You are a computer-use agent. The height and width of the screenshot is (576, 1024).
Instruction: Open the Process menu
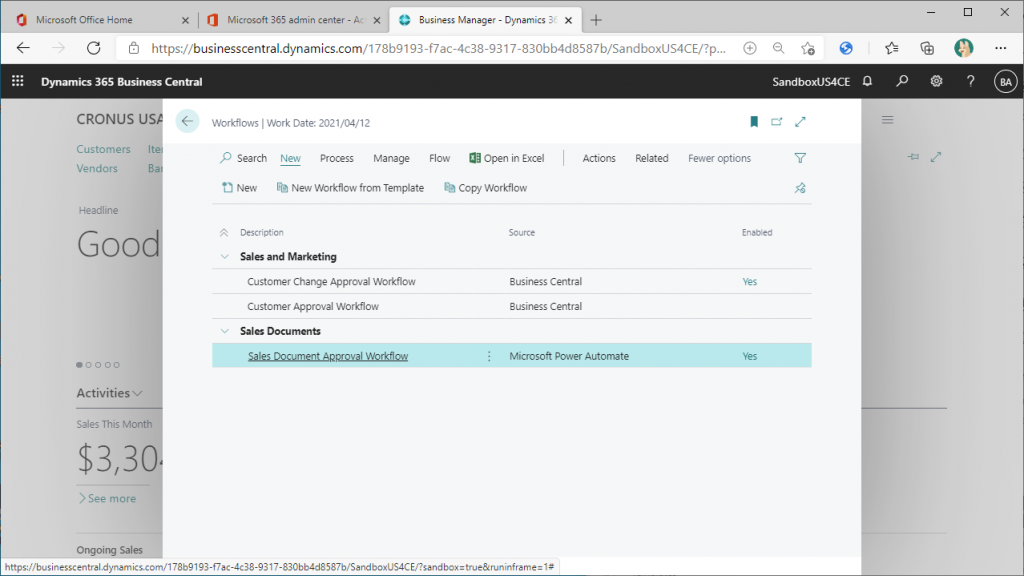[336, 158]
